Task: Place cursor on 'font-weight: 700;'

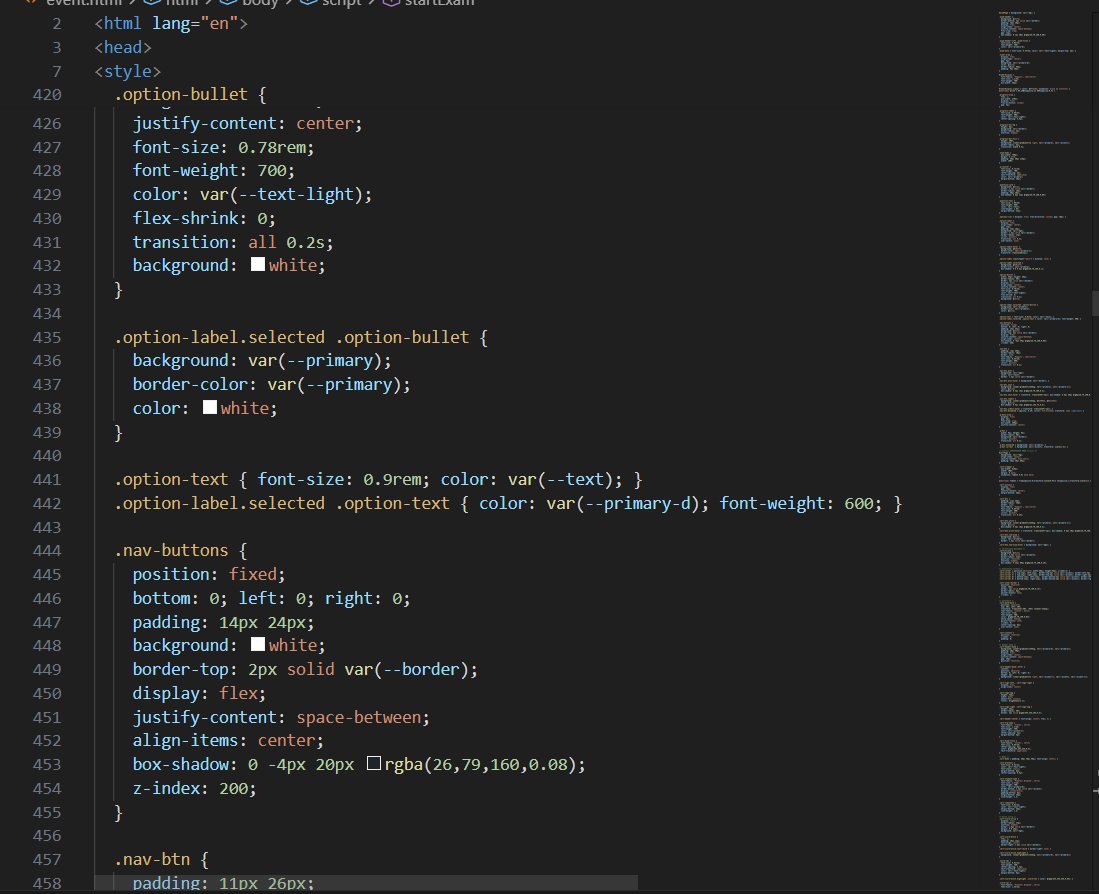Action: point(214,170)
